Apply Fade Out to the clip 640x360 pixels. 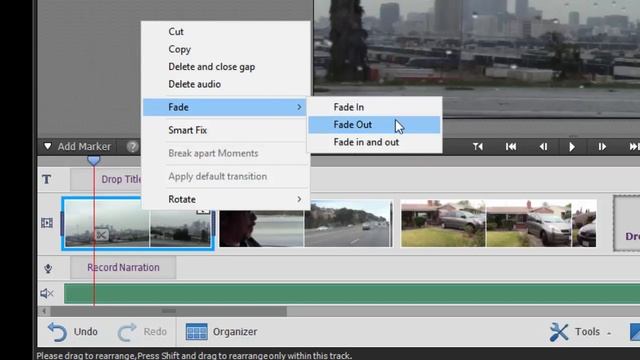coord(374,124)
